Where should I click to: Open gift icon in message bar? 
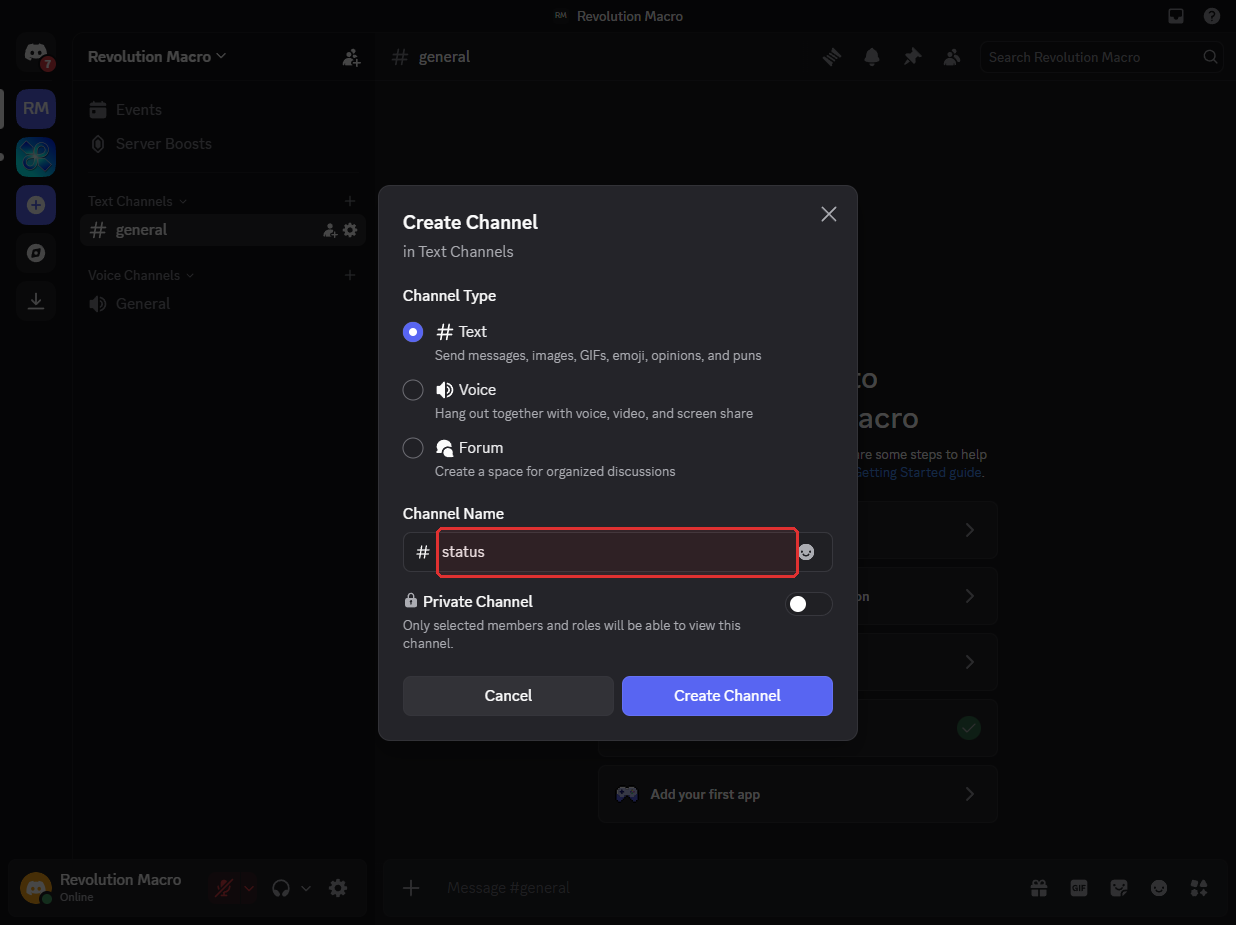click(x=1039, y=888)
